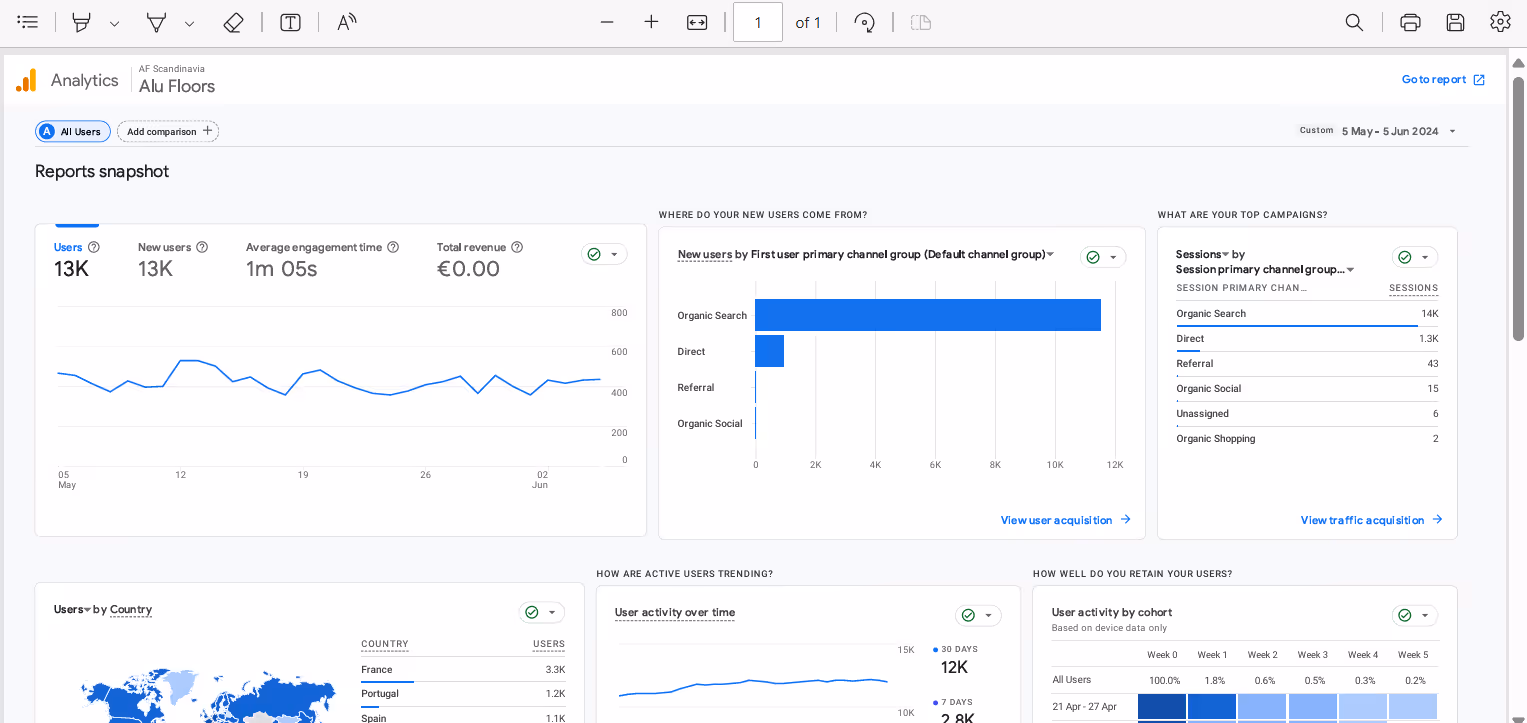
Task: Rotate the PDF page
Action: pyautogui.click(x=865, y=22)
